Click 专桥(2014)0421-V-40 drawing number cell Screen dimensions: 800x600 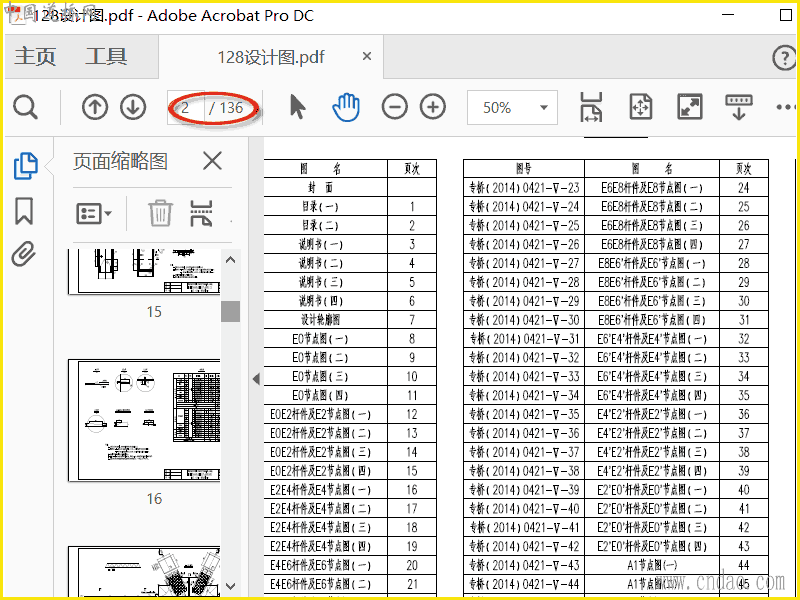[x=524, y=509]
